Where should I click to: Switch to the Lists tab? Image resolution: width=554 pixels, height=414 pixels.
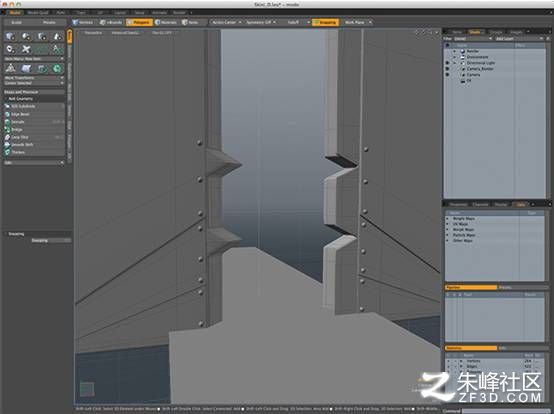[x=520, y=205]
